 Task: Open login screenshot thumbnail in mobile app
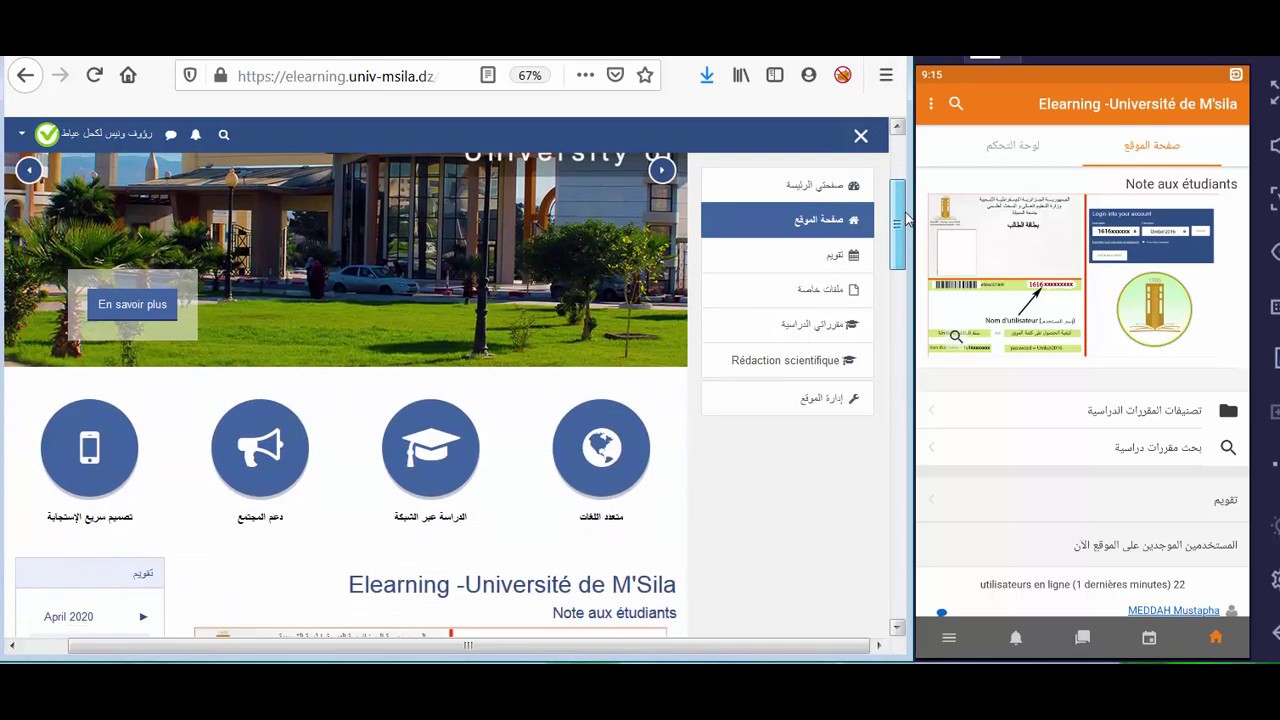[x=1151, y=236]
